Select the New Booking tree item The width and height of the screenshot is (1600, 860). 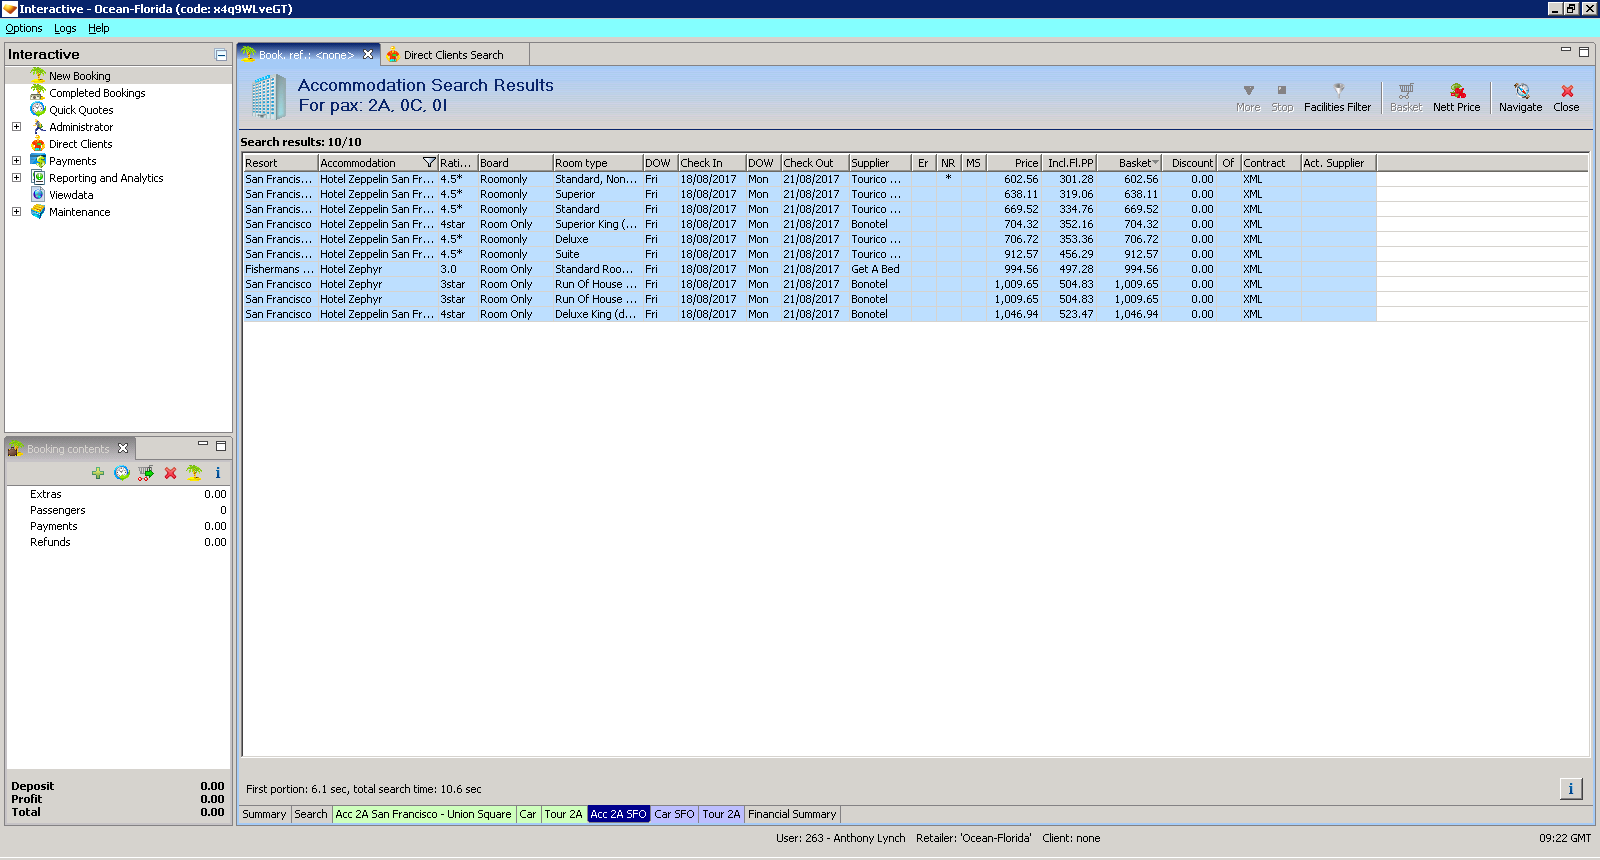click(80, 76)
